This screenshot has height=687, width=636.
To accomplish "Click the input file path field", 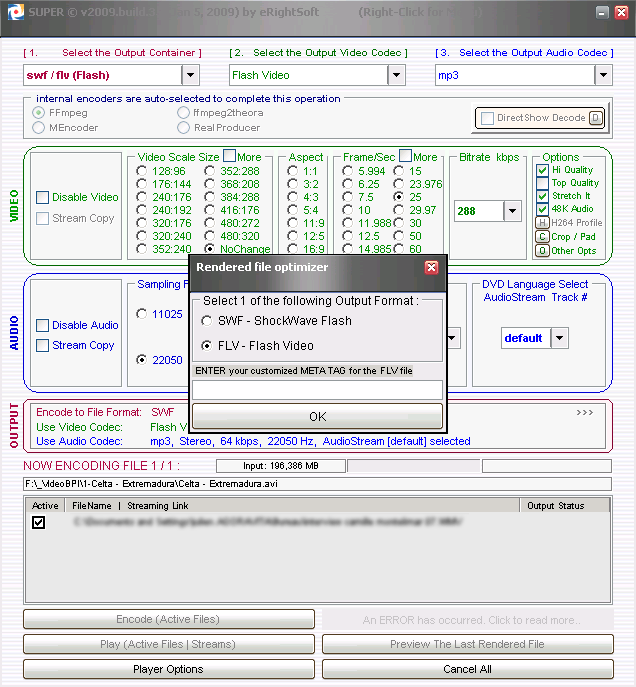I will 318,484.
